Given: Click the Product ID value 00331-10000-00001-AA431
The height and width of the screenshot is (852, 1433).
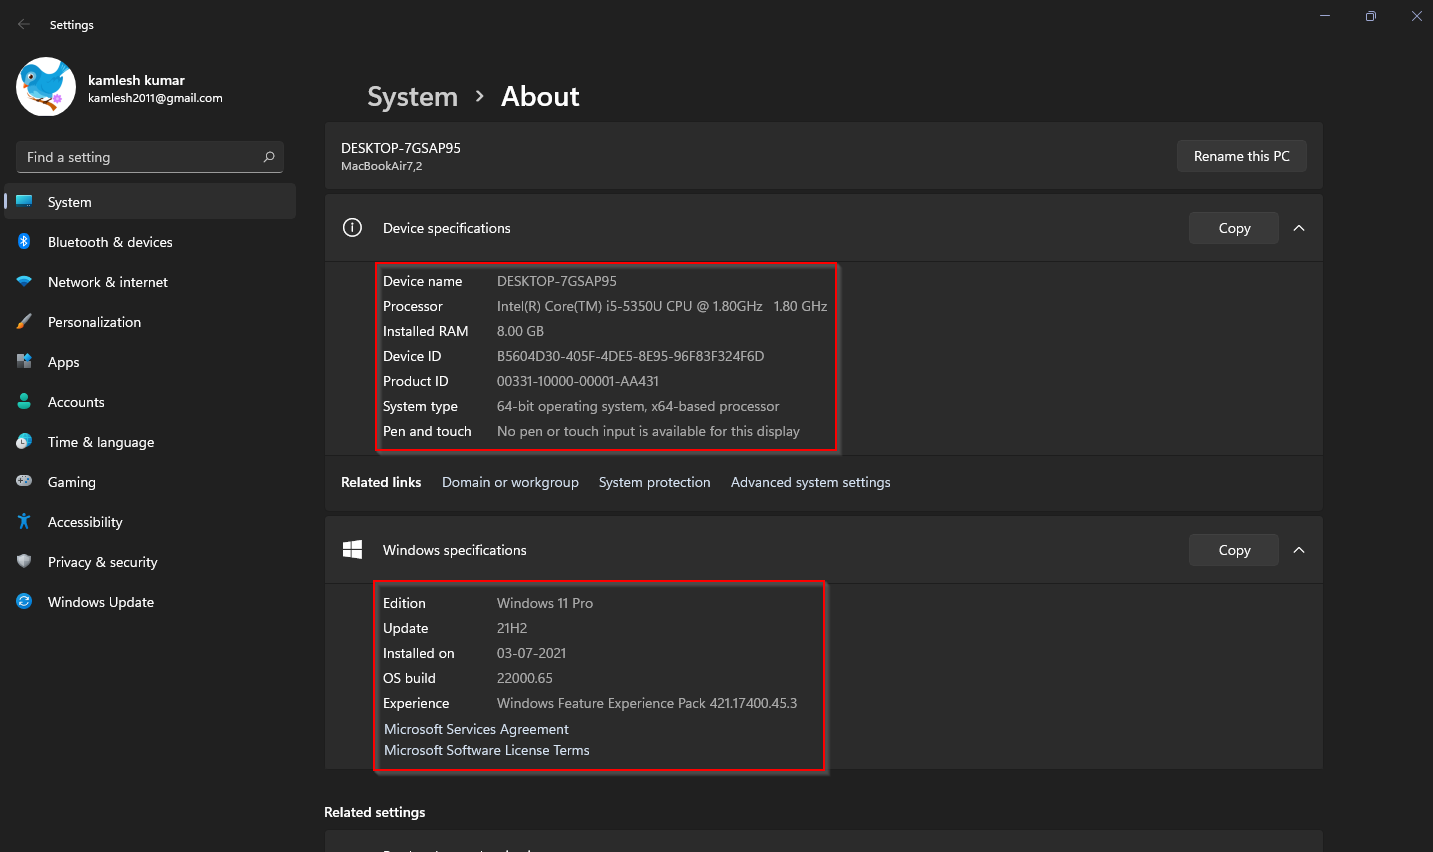Looking at the screenshot, I should [x=578, y=381].
